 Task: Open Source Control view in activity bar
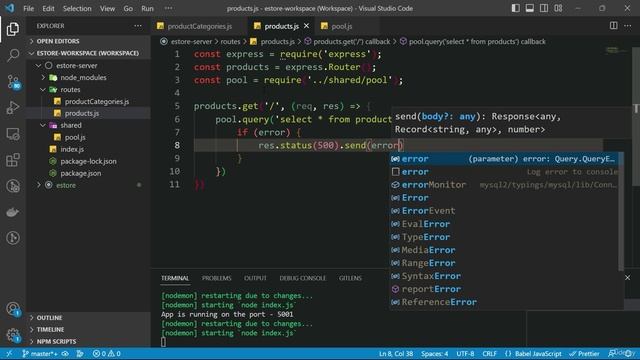pyautogui.click(x=13, y=82)
